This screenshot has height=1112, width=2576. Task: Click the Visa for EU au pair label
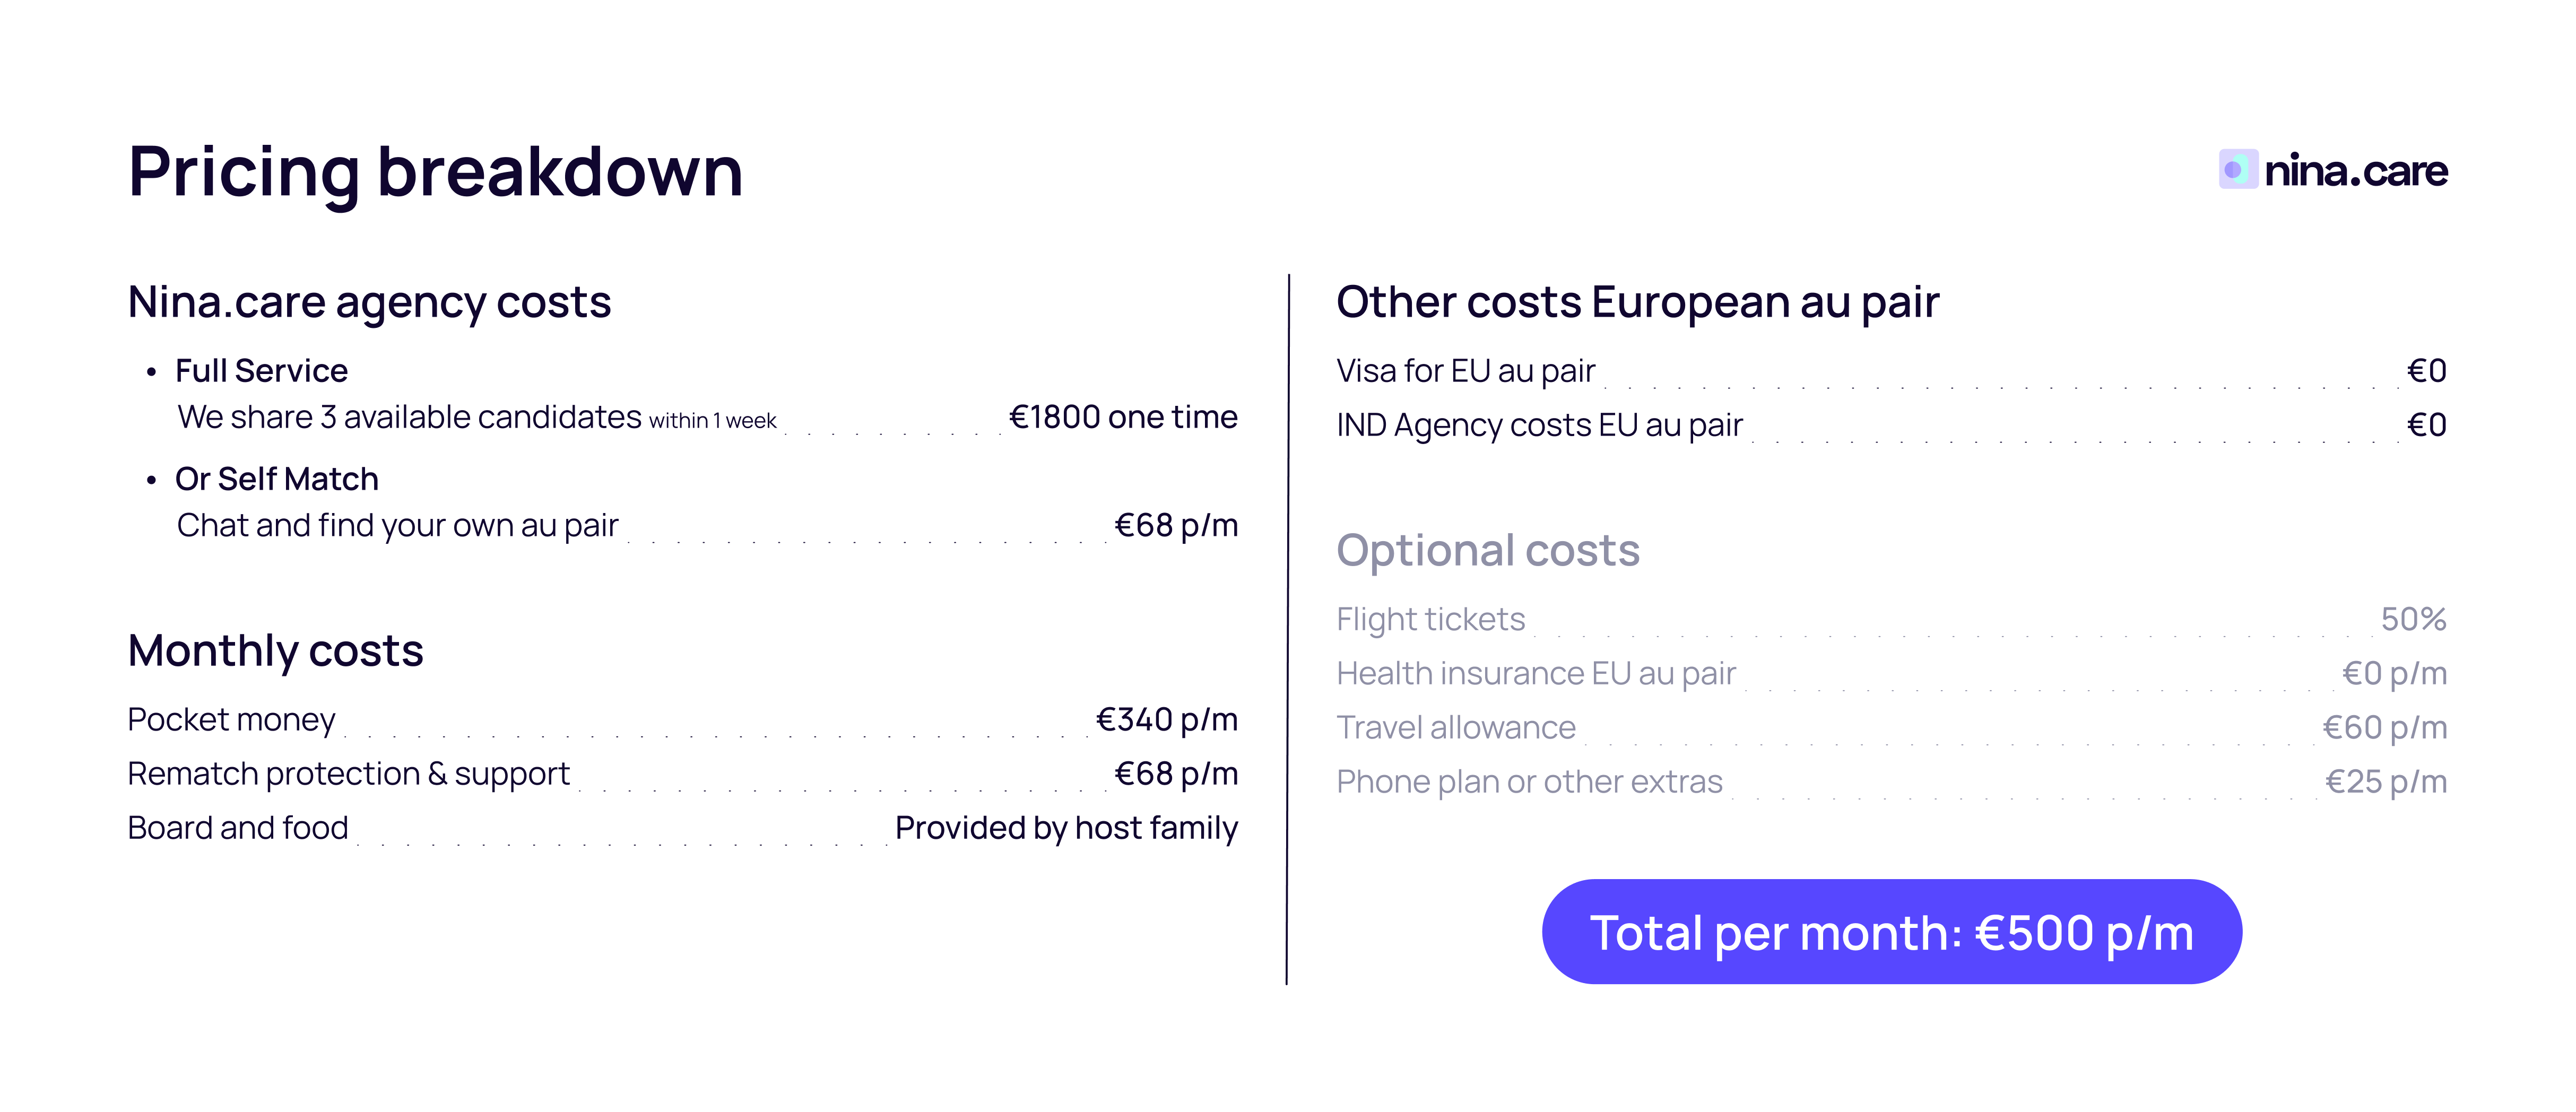click(1465, 371)
